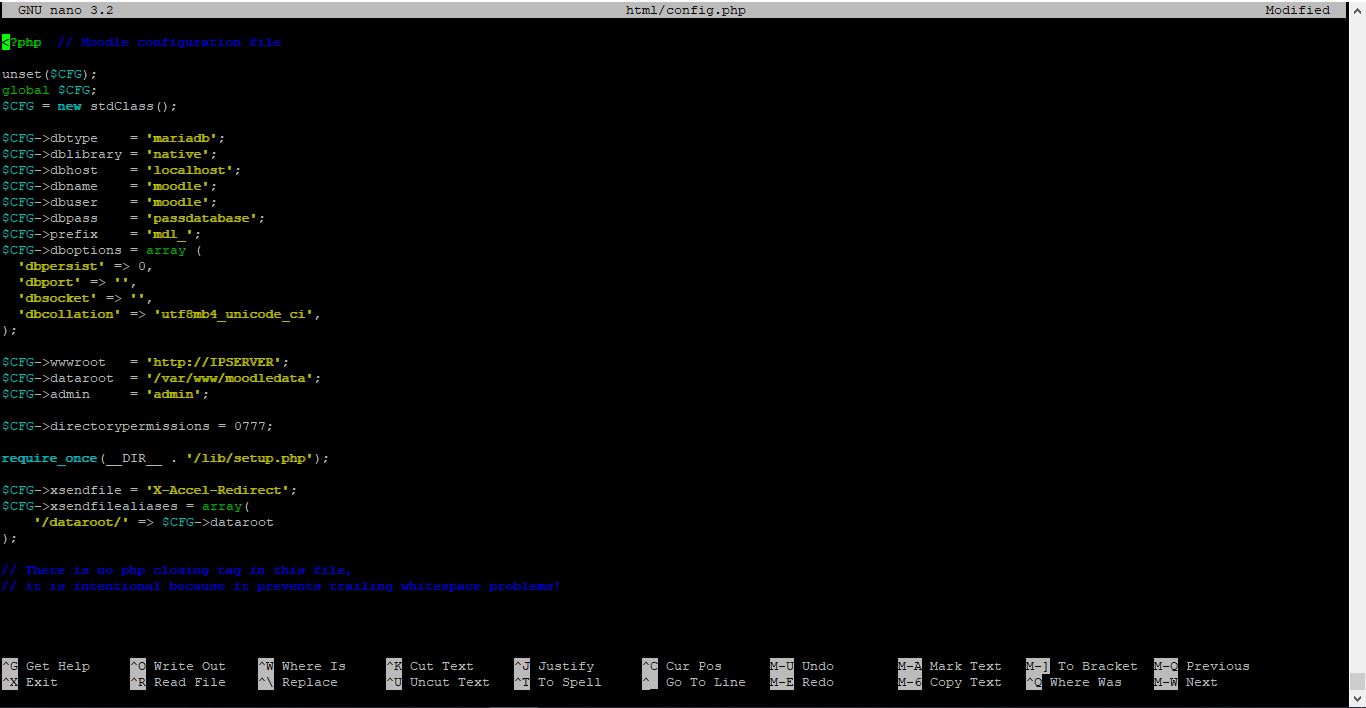Viewport: 1366px width, 708px height.
Task: Select the Write Out command
Action: [189, 666]
